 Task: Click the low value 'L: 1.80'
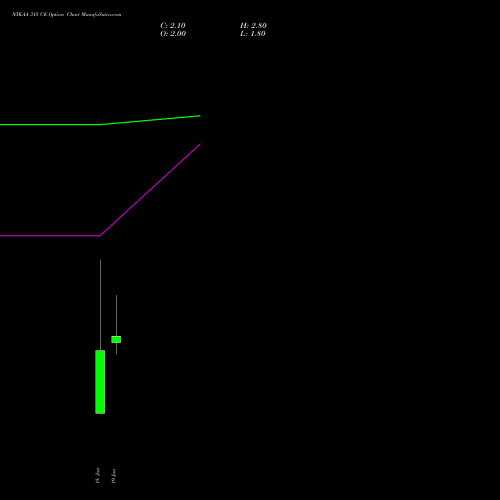pyautogui.click(x=253, y=34)
